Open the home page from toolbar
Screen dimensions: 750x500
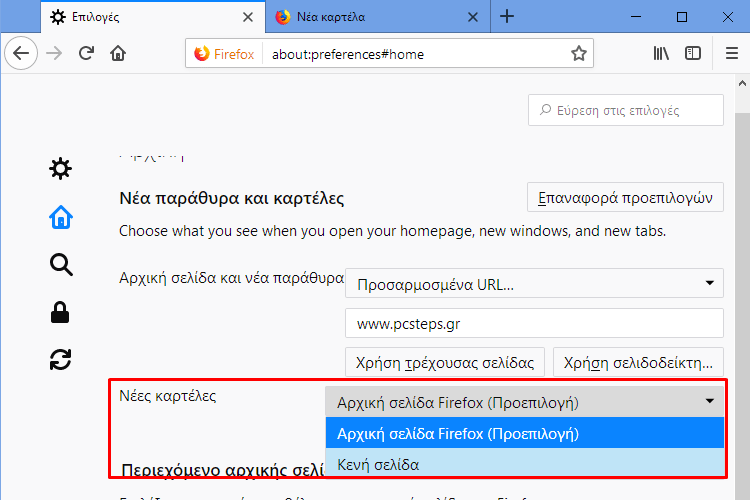[x=118, y=53]
